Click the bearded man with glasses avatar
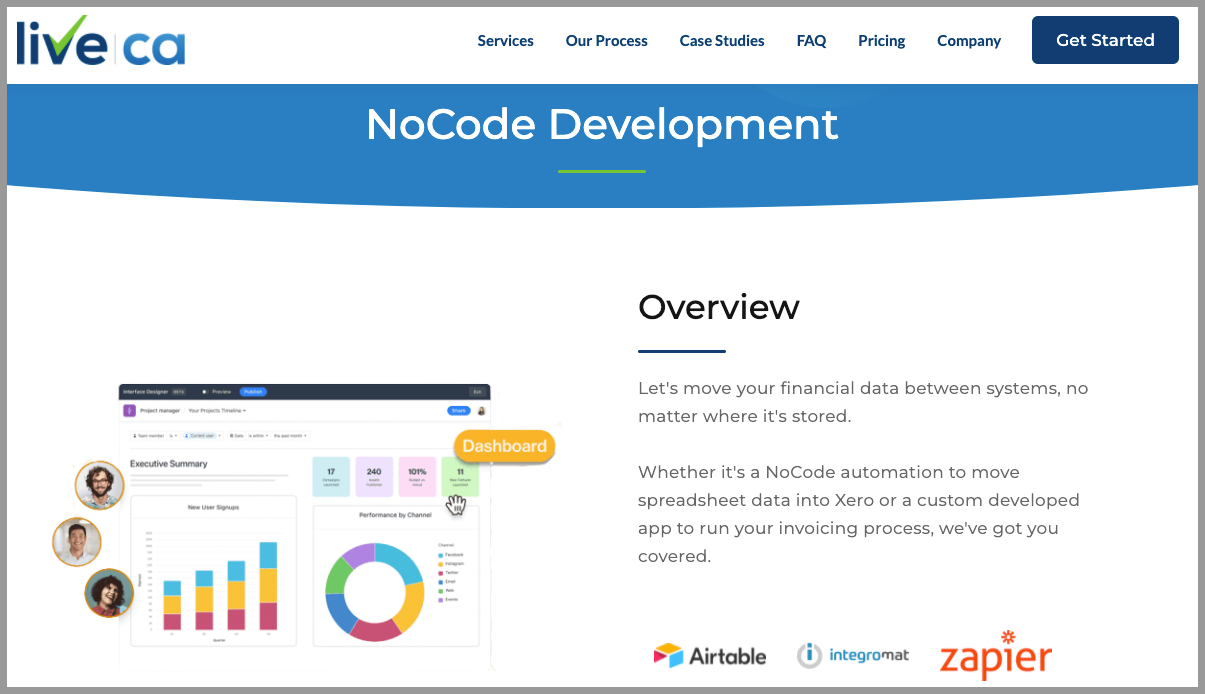Image resolution: width=1205 pixels, height=694 pixels. (100, 485)
